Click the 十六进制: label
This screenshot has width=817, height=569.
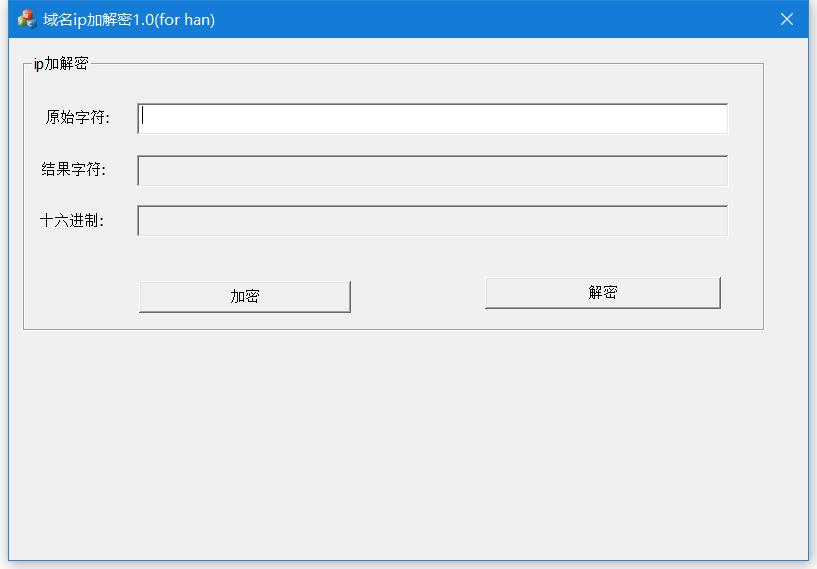point(72,220)
